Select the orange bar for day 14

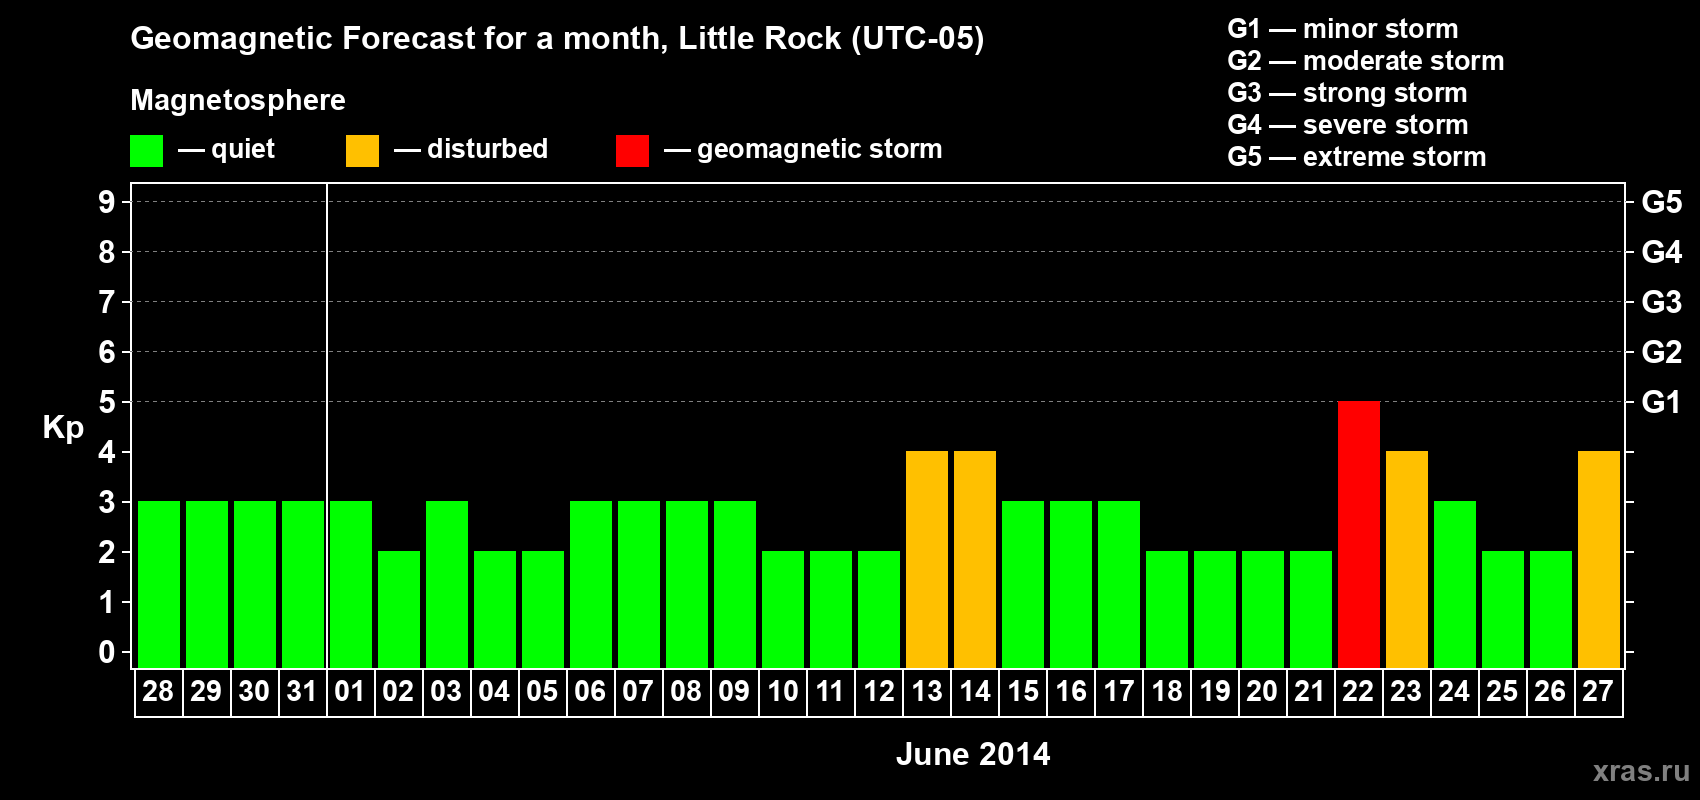(x=975, y=560)
